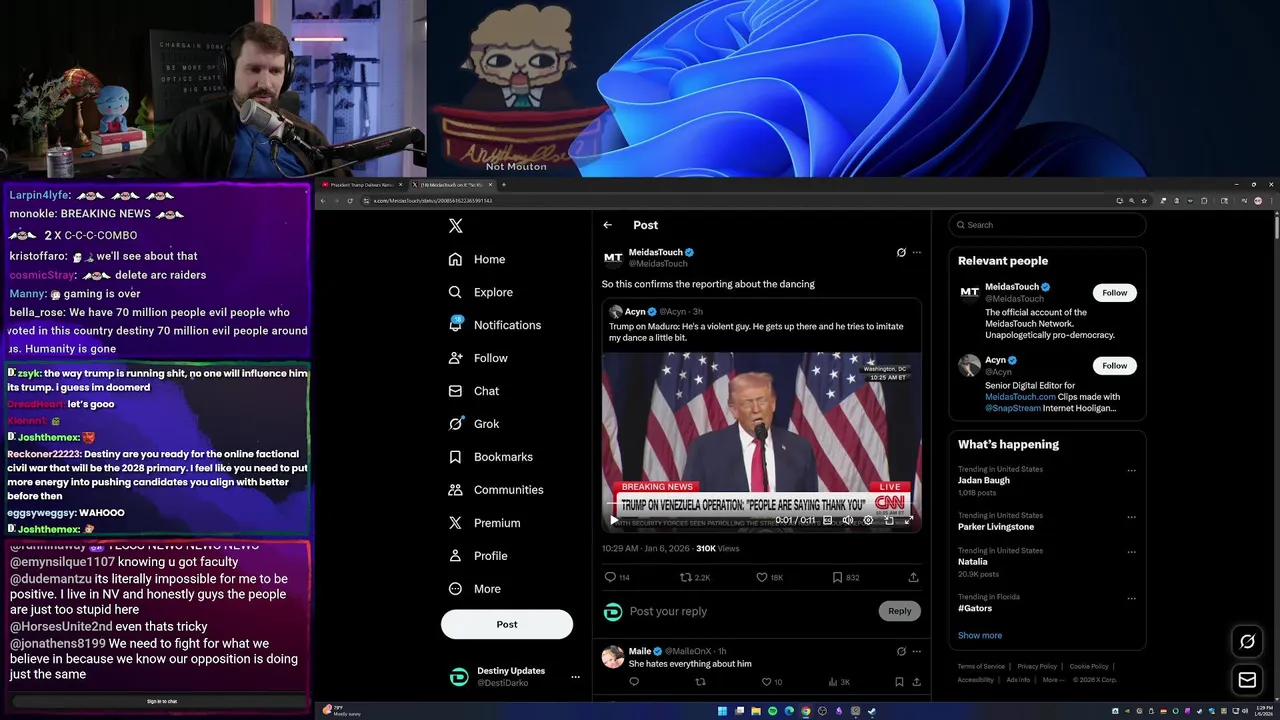Open Home in the X sidebar
Viewport: 1280px width, 720px height.
coord(477,259)
